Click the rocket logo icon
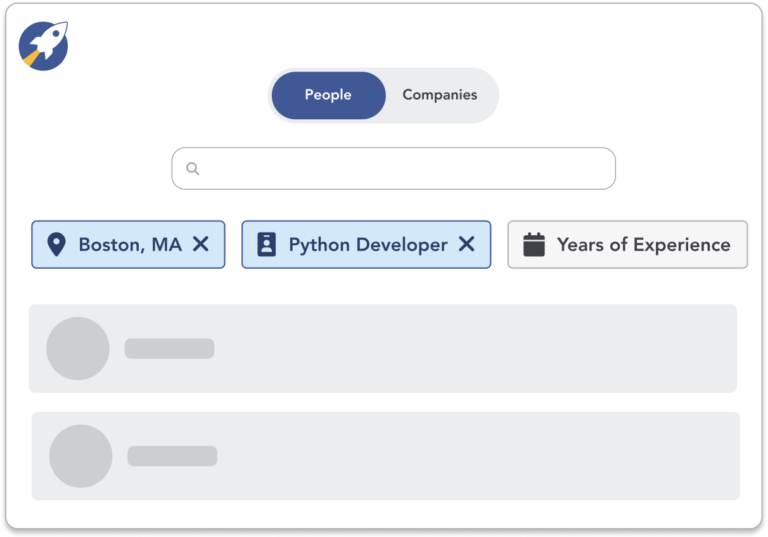Screen dimensions: 768x537 coord(43,45)
